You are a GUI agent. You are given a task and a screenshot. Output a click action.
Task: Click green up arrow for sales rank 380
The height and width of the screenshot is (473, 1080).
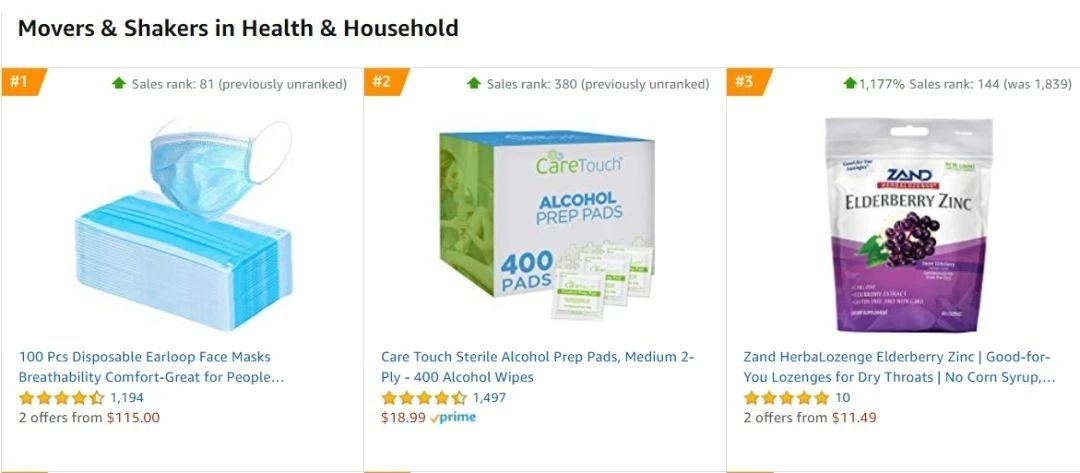click(x=474, y=83)
